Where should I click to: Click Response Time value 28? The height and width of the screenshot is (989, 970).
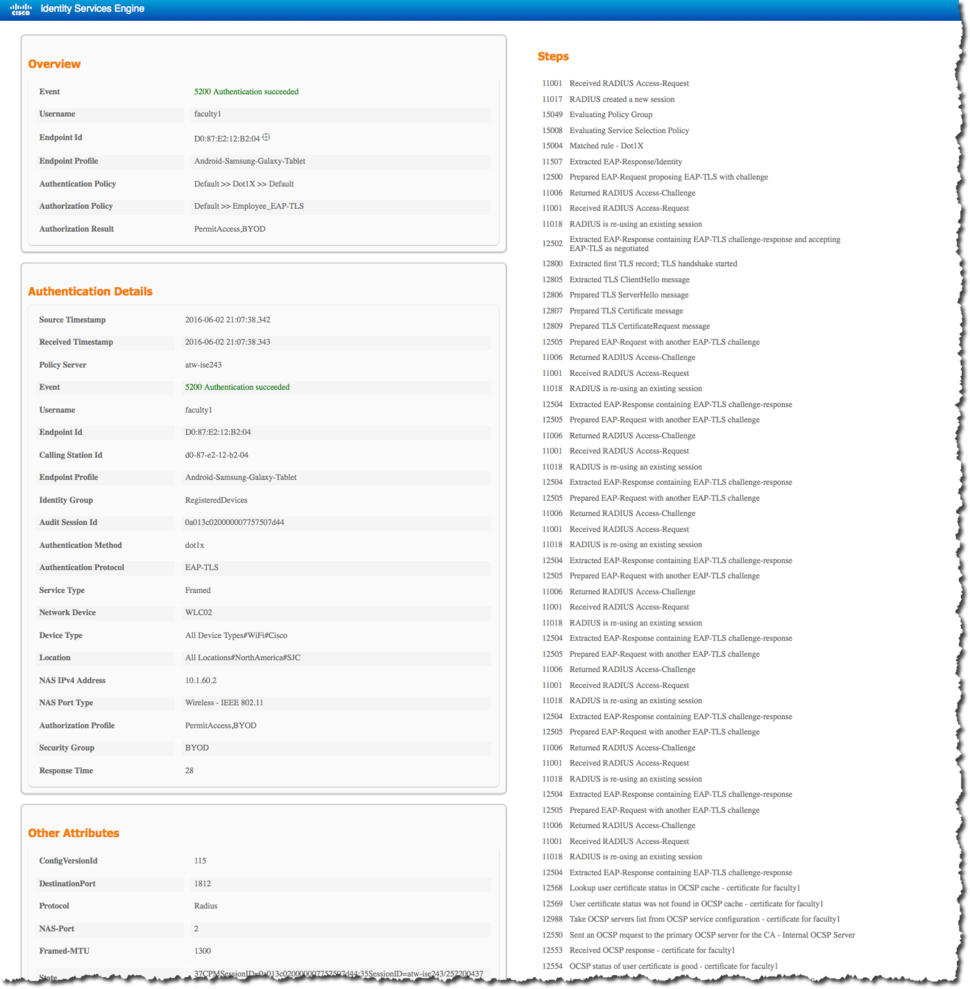tap(189, 771)
